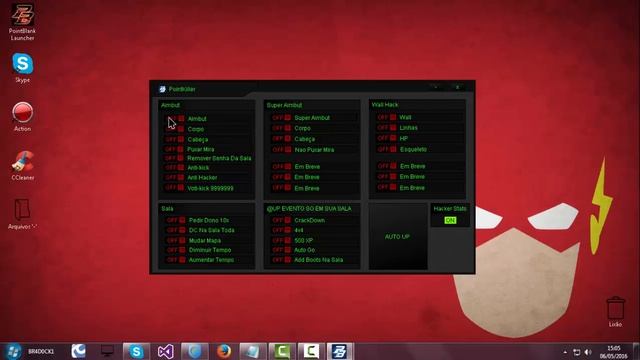Toggle the CrackDown event option

pos(282,220)
